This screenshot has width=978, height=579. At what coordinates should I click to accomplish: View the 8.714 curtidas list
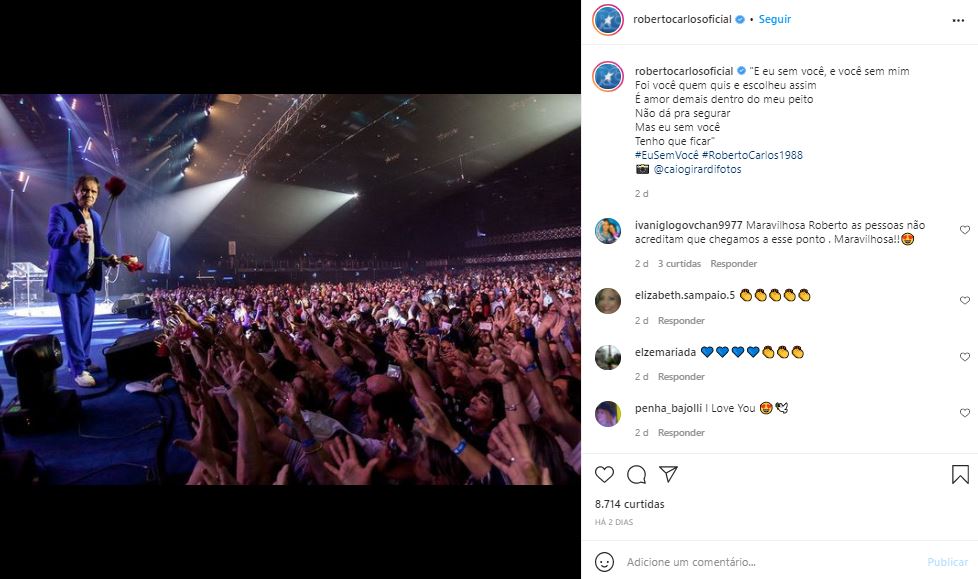[629, 504]
